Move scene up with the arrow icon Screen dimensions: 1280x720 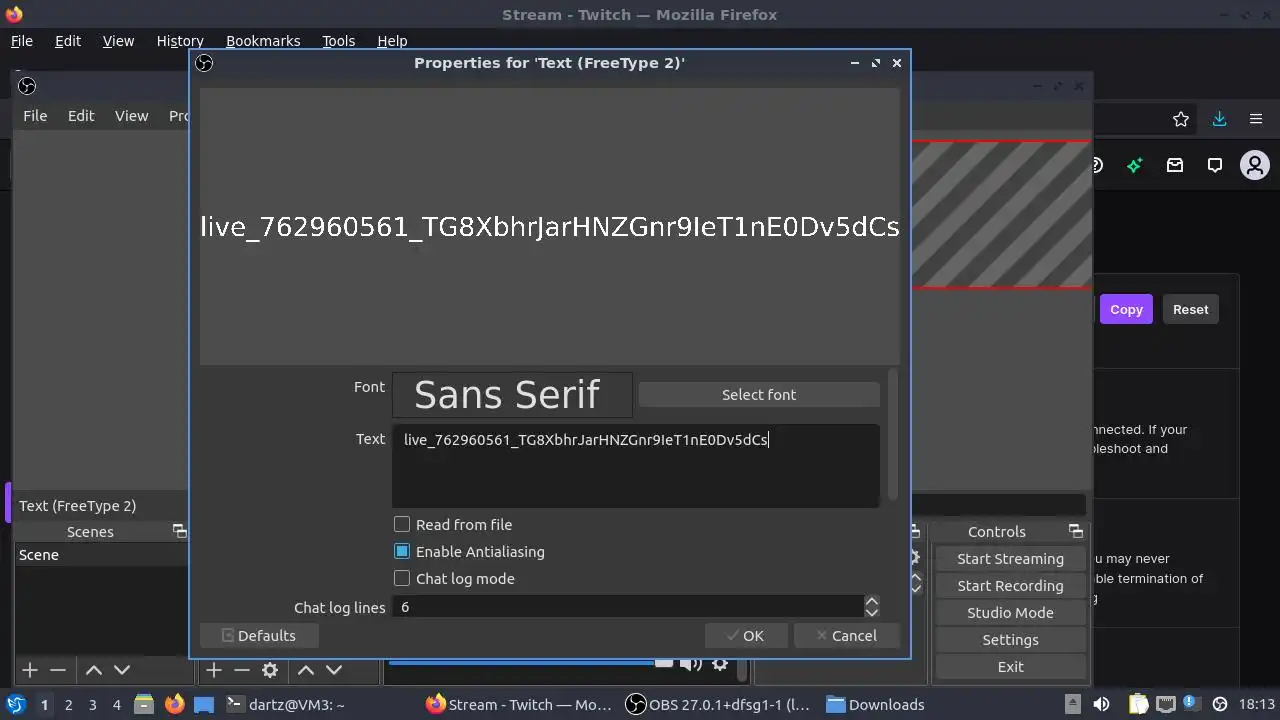[x=93, y=670]
